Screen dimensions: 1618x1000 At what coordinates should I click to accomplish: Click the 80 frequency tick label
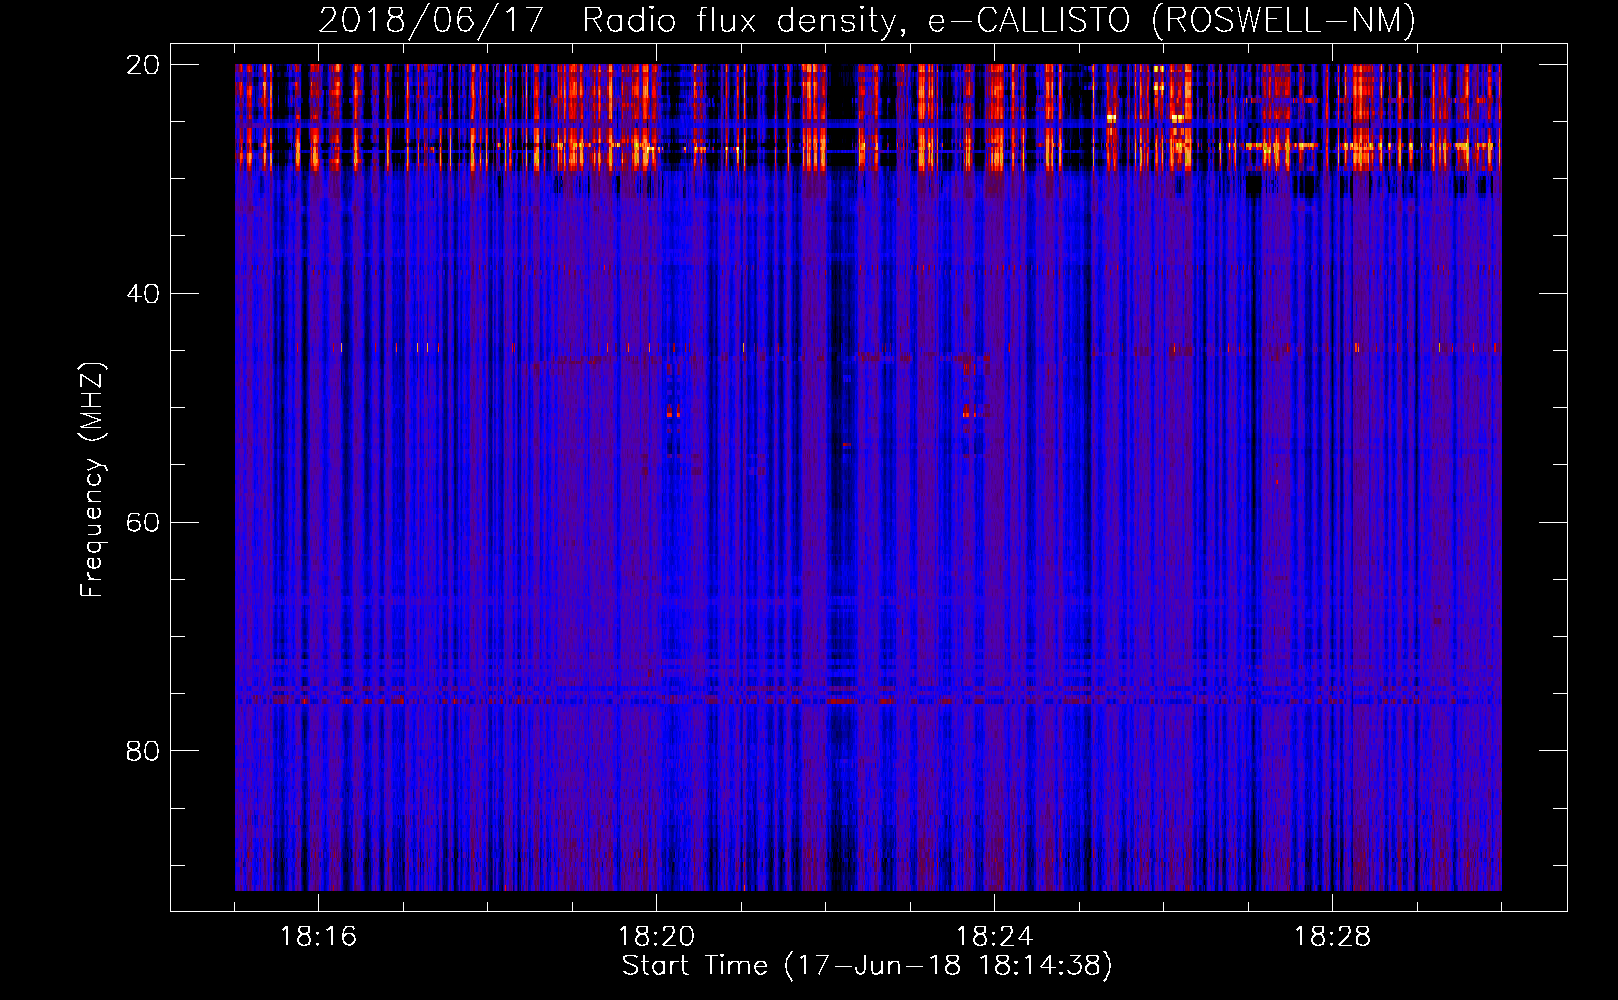pos(143,751)
